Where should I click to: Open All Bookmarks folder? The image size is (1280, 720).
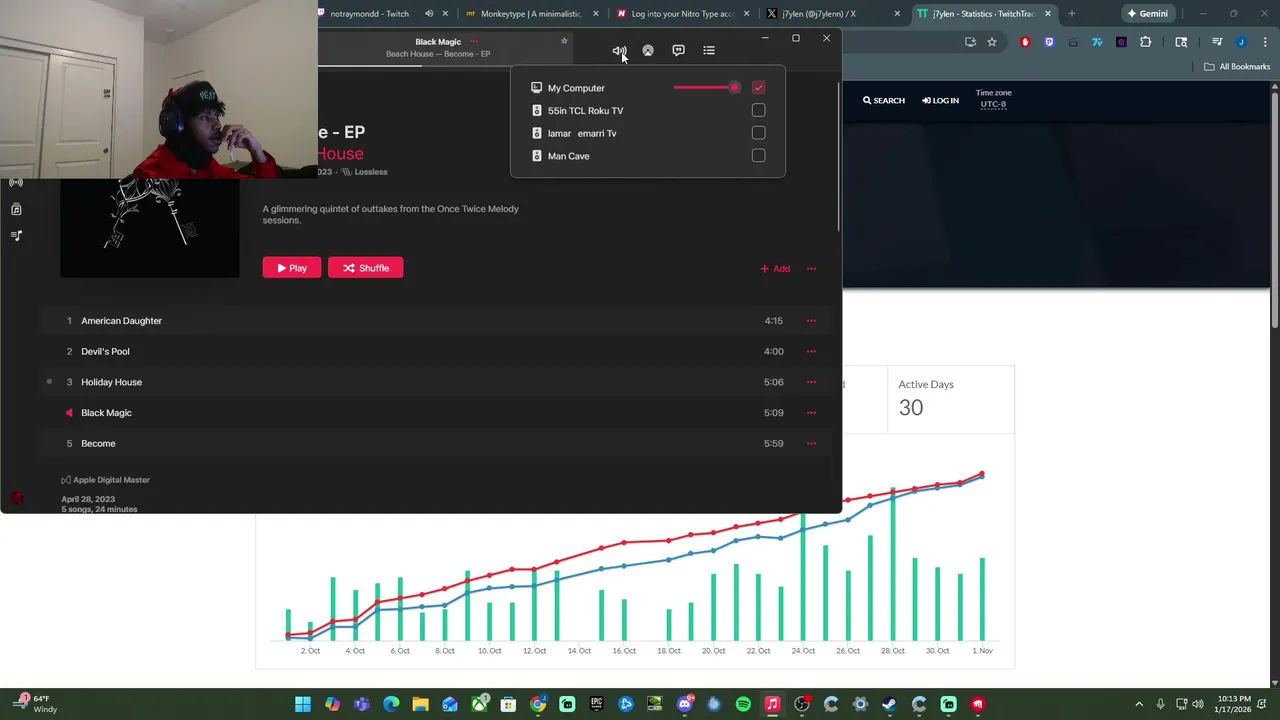point(1237,67)
